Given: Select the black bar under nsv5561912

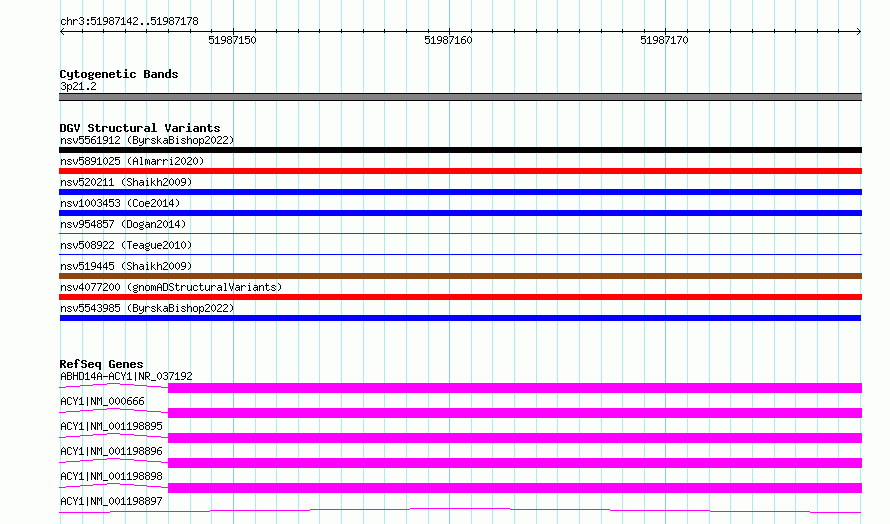Looking at the screenshot, I should click(x=460, y=150).
